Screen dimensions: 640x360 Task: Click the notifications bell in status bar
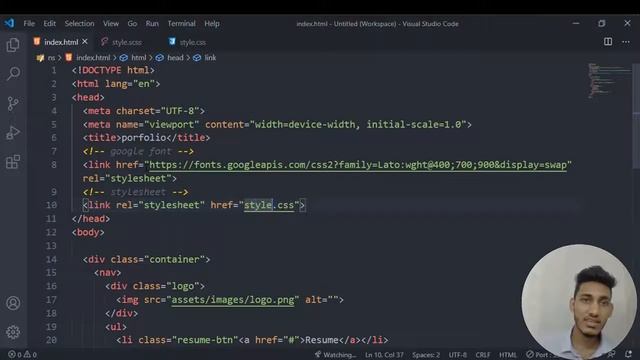[629, 355]
